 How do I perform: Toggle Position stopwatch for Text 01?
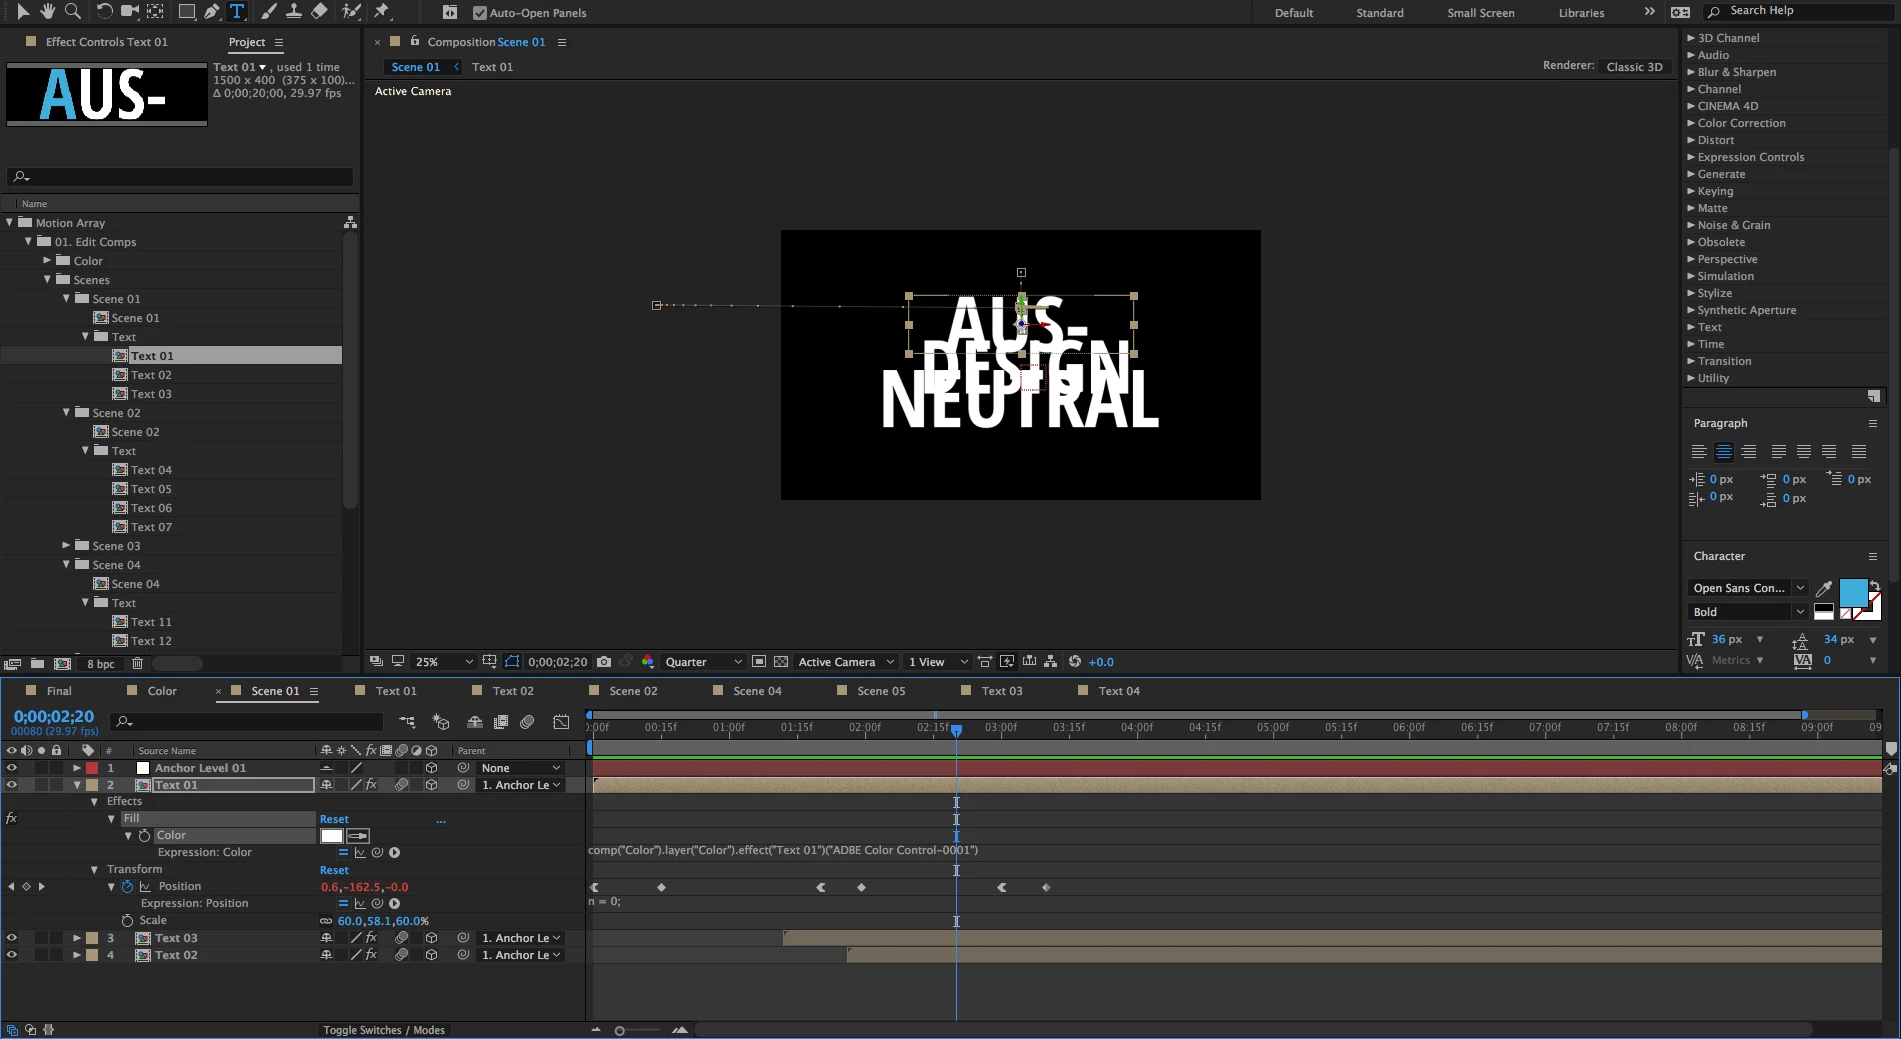pyautogui.click(x=127, y=886)
